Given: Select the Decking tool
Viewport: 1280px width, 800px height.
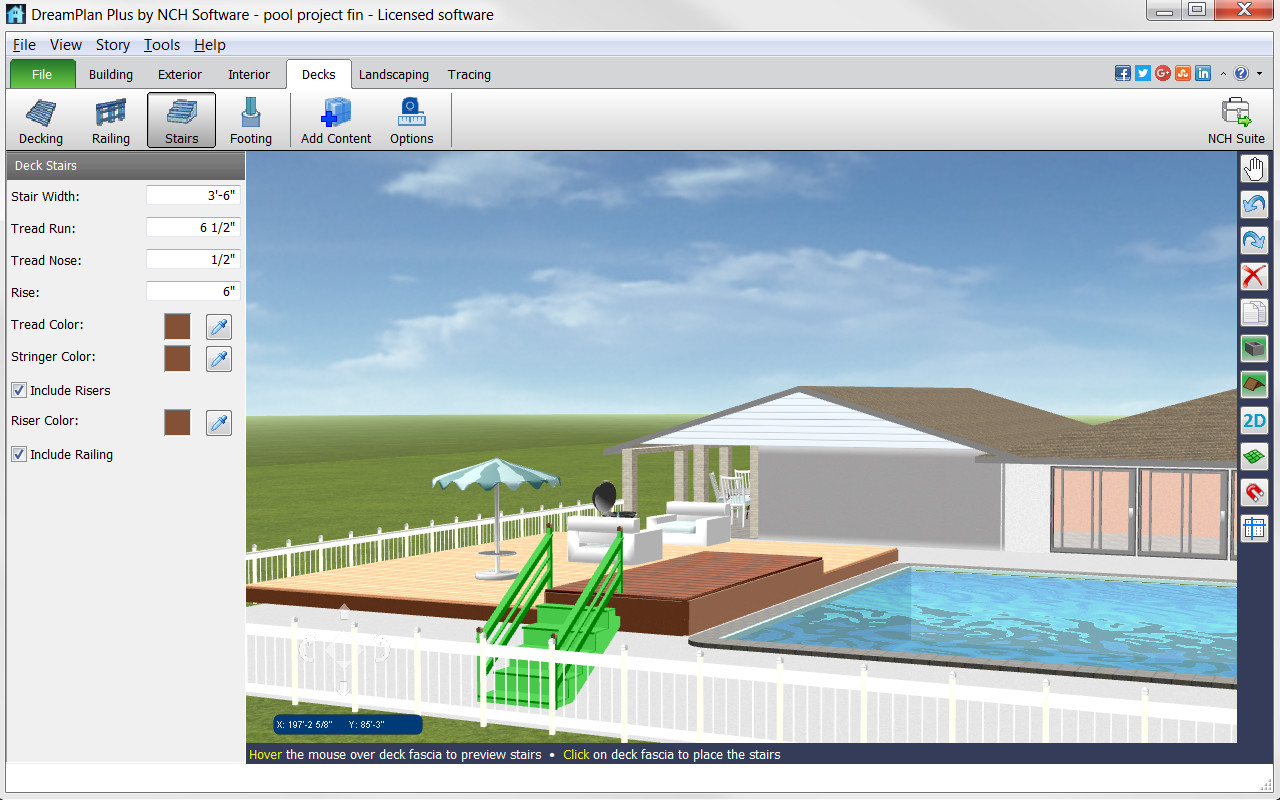Looking at the screenshot, I should (40, 119).
